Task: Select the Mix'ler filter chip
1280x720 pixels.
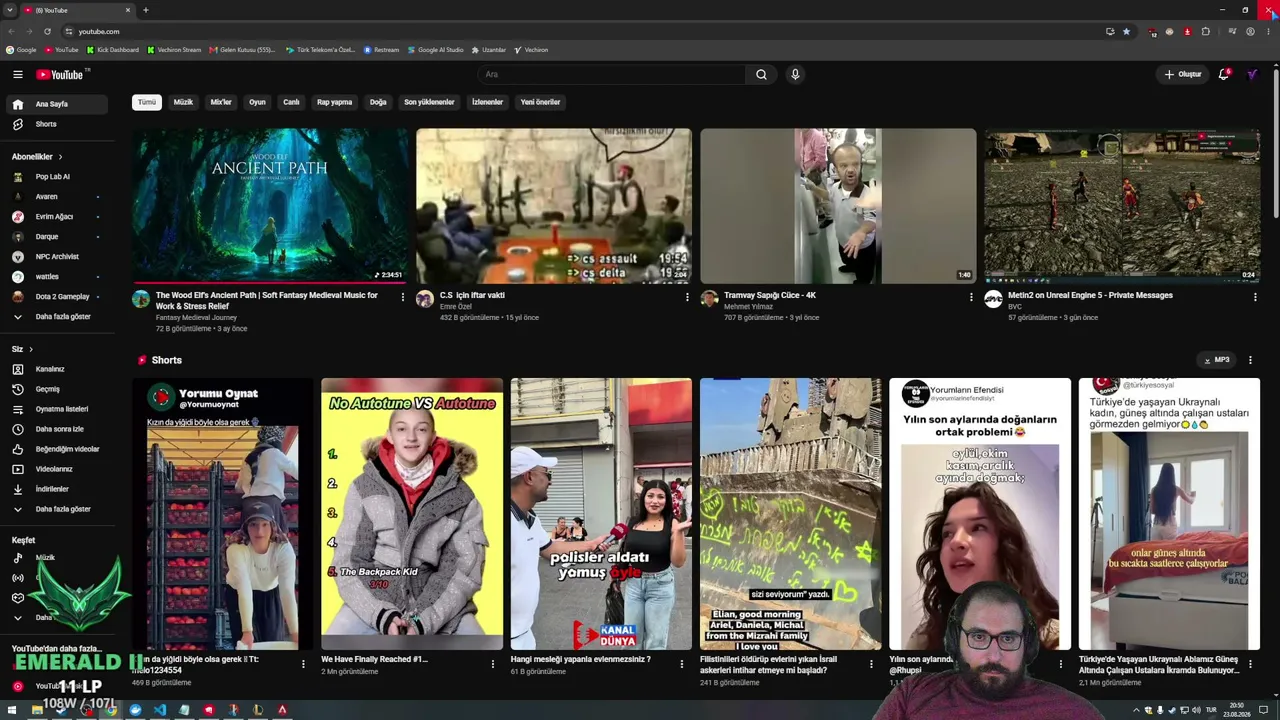Action: point(221,102)
